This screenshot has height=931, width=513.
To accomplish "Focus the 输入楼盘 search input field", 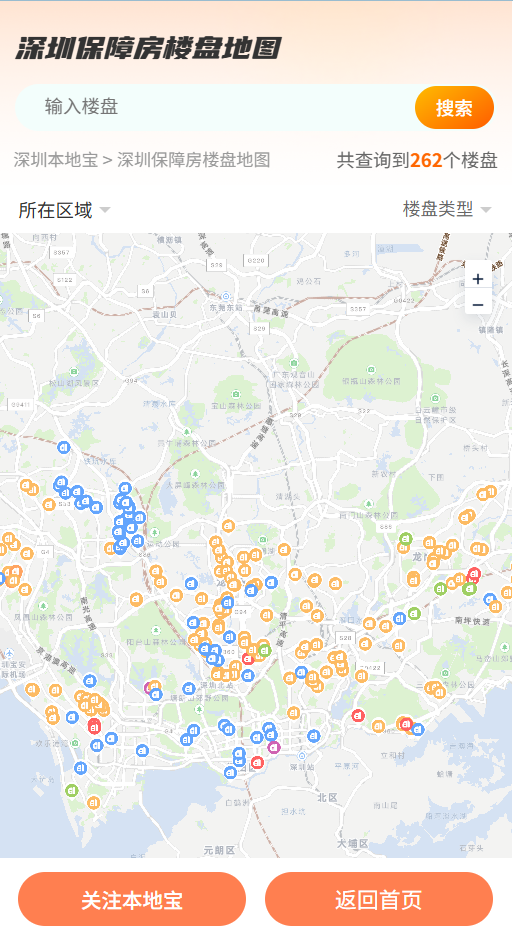I will coord(214,107).
